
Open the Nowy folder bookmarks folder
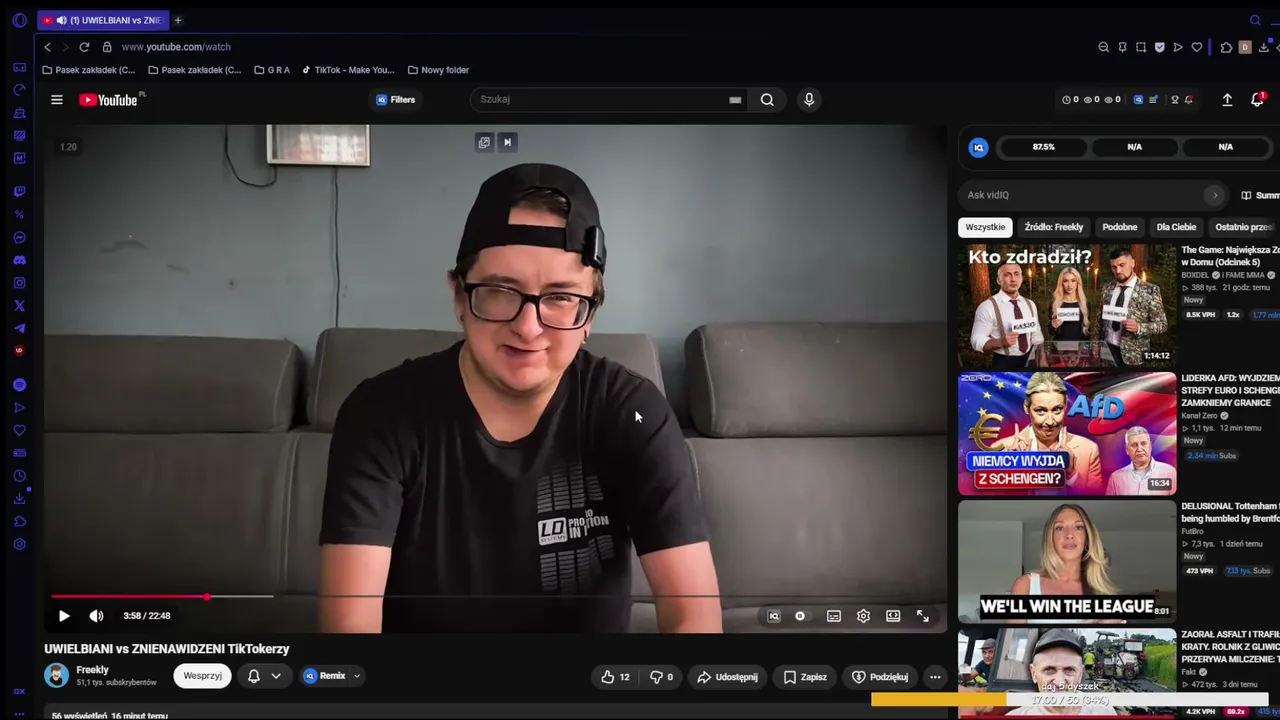[x=438, y=70]
